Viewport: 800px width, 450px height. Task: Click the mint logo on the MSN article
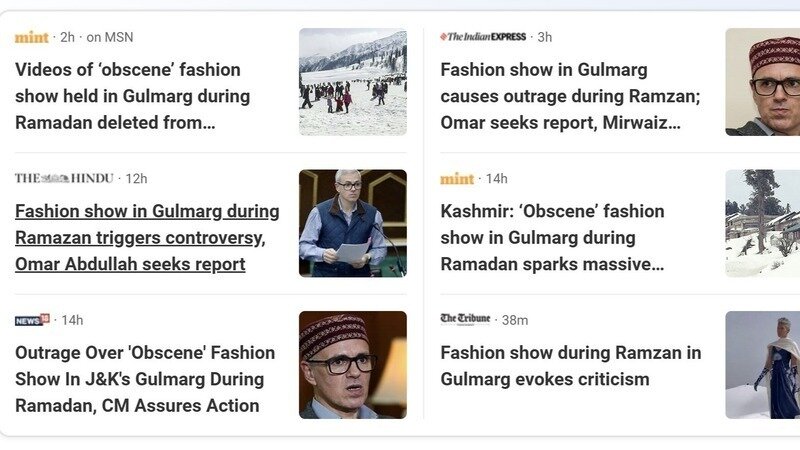tap(32, 37)
